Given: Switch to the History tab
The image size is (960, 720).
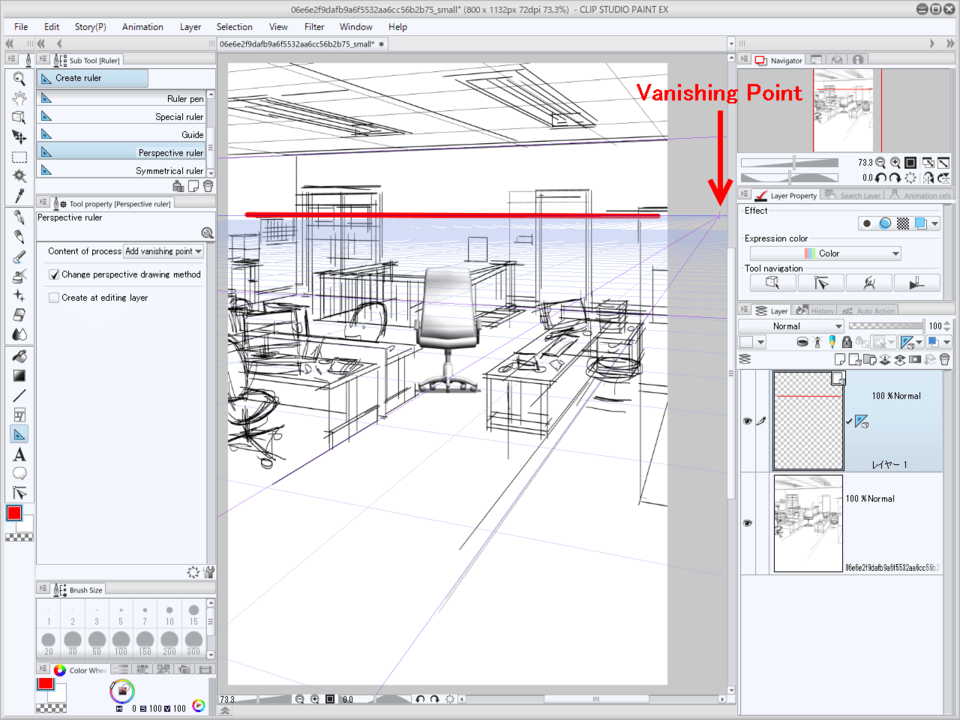Looking at the screenshot, I should [816, 311].
